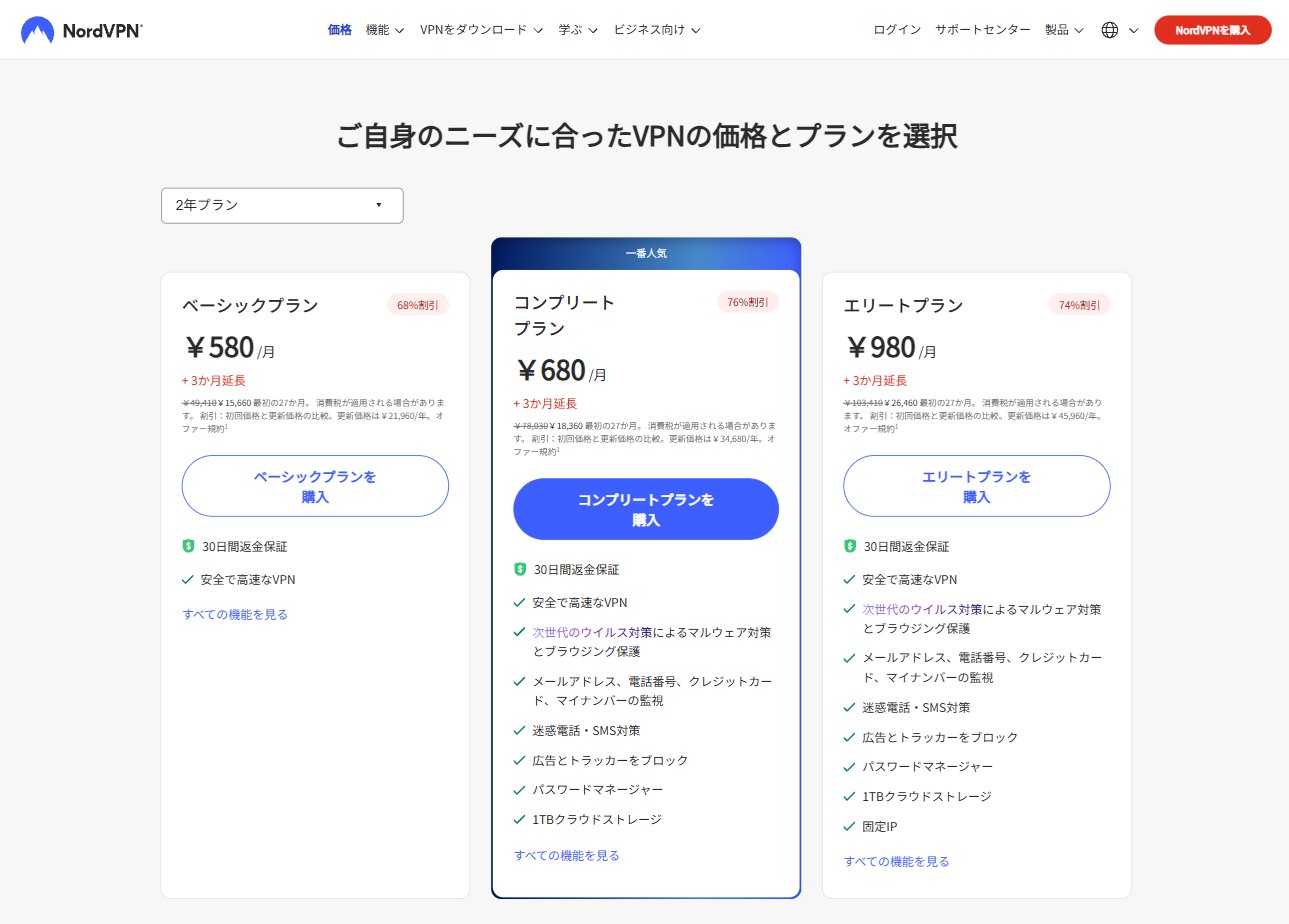Click 次世代のウイルス対策 link in エリートプラン

[x=923, y=609]
